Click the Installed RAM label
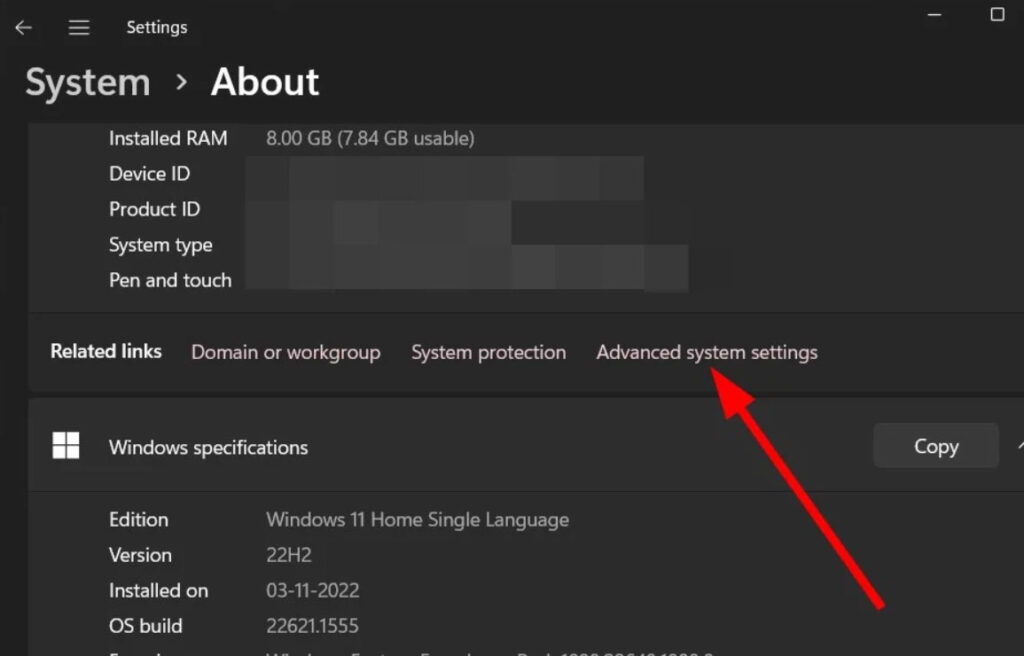Screen dimensions: 1024x656 [x=168, y=139]
